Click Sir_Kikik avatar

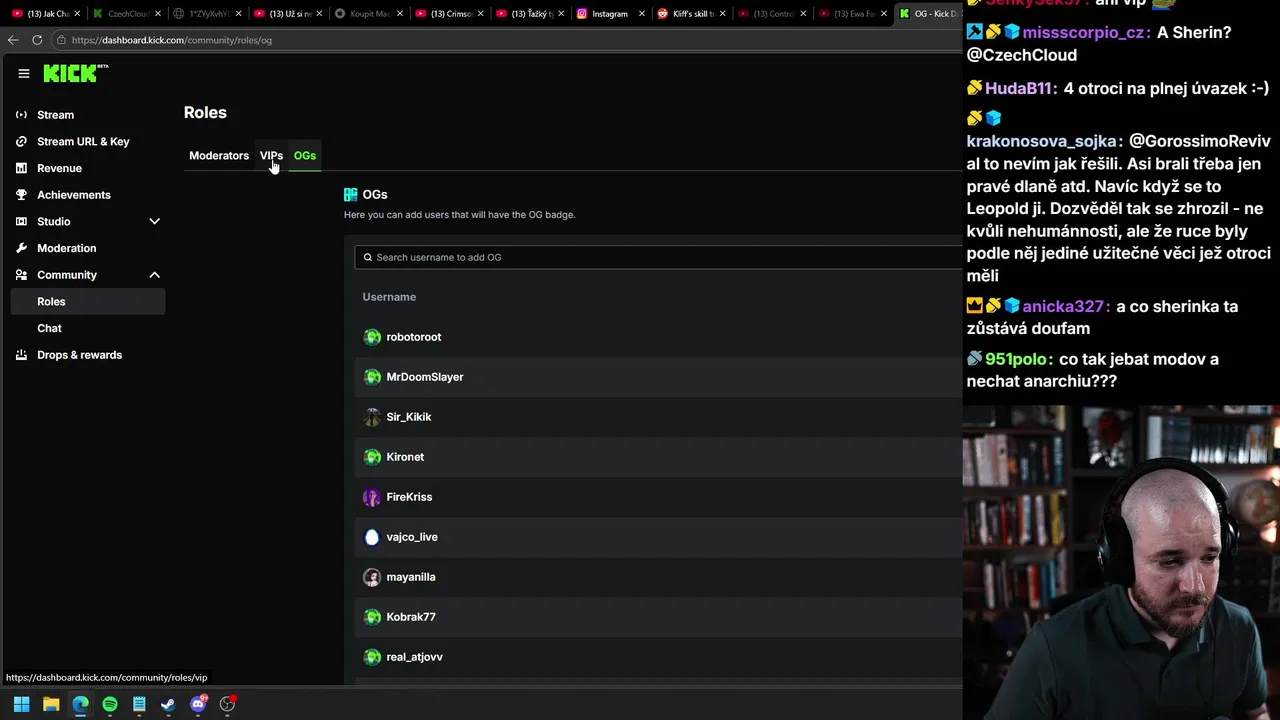[x=372, y=417]
